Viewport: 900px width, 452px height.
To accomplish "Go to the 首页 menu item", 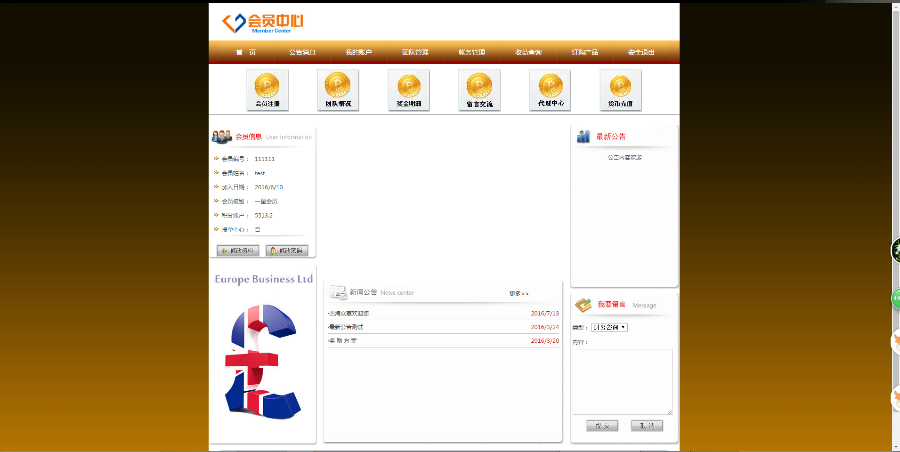I will click(246, 52).
